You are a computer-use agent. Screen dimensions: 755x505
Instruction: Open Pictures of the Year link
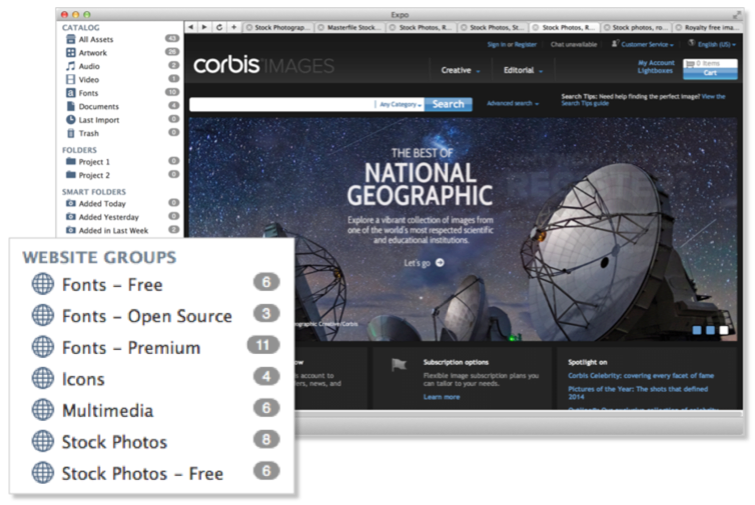tap(638, 392)
